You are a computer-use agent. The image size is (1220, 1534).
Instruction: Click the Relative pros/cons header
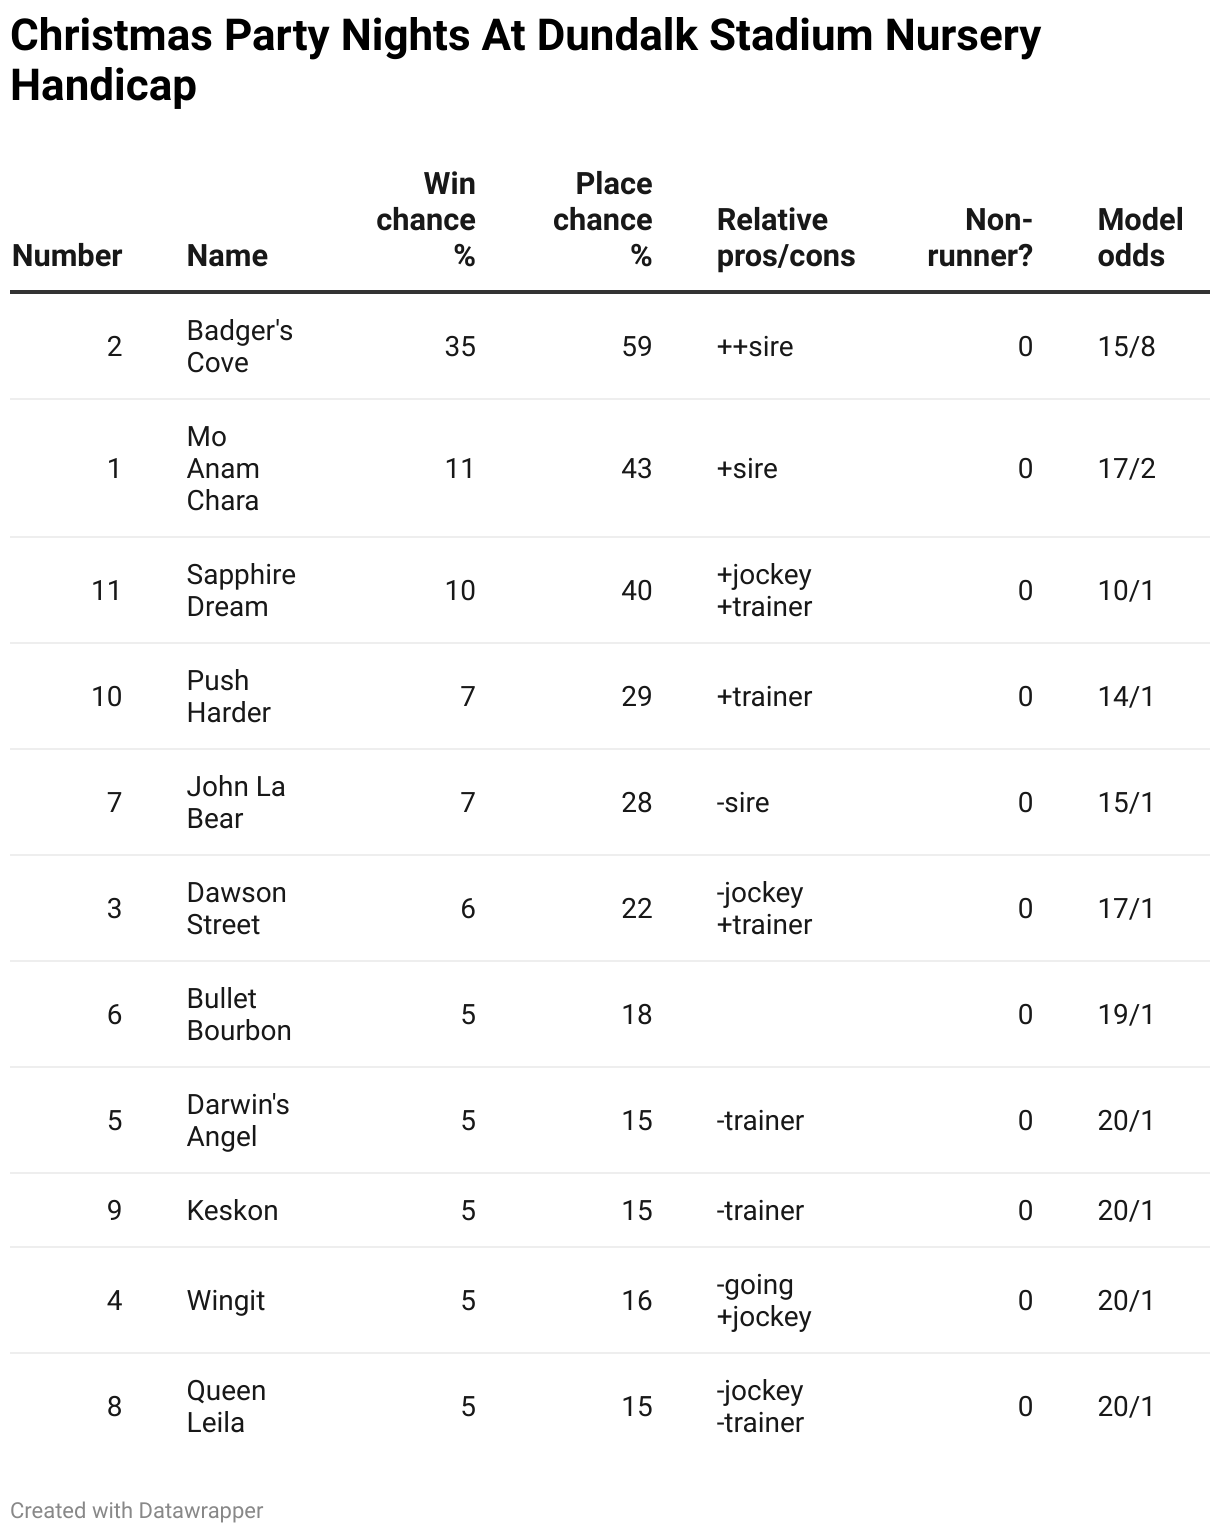[x=786, y=237]
